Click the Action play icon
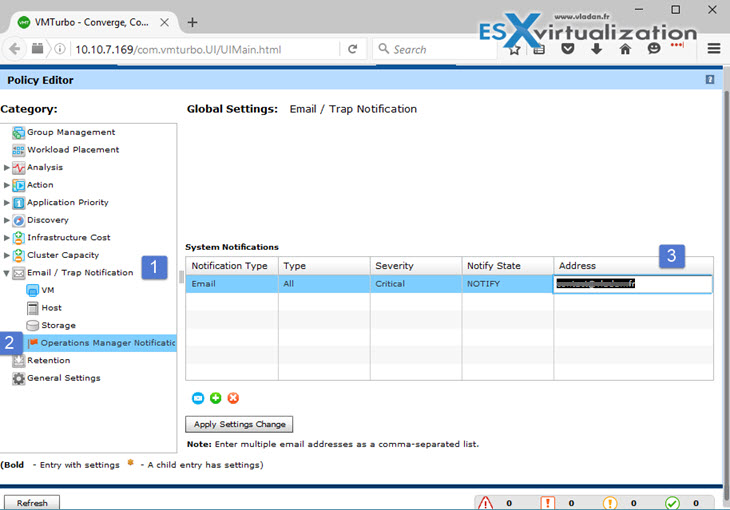 (x=19, y=185)
